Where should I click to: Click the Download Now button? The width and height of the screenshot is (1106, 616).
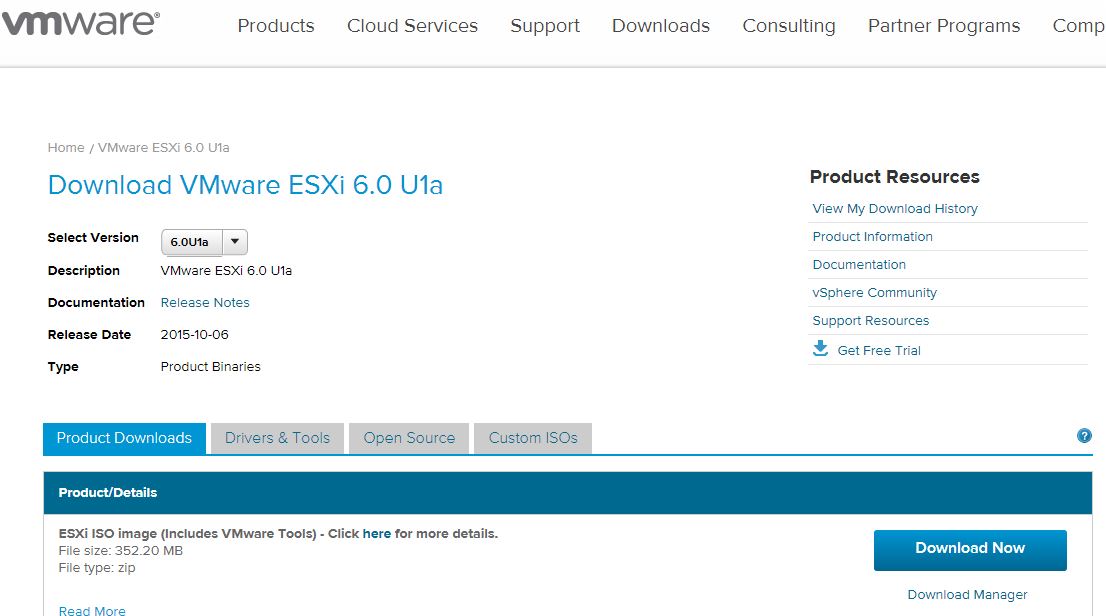point(970,550)
